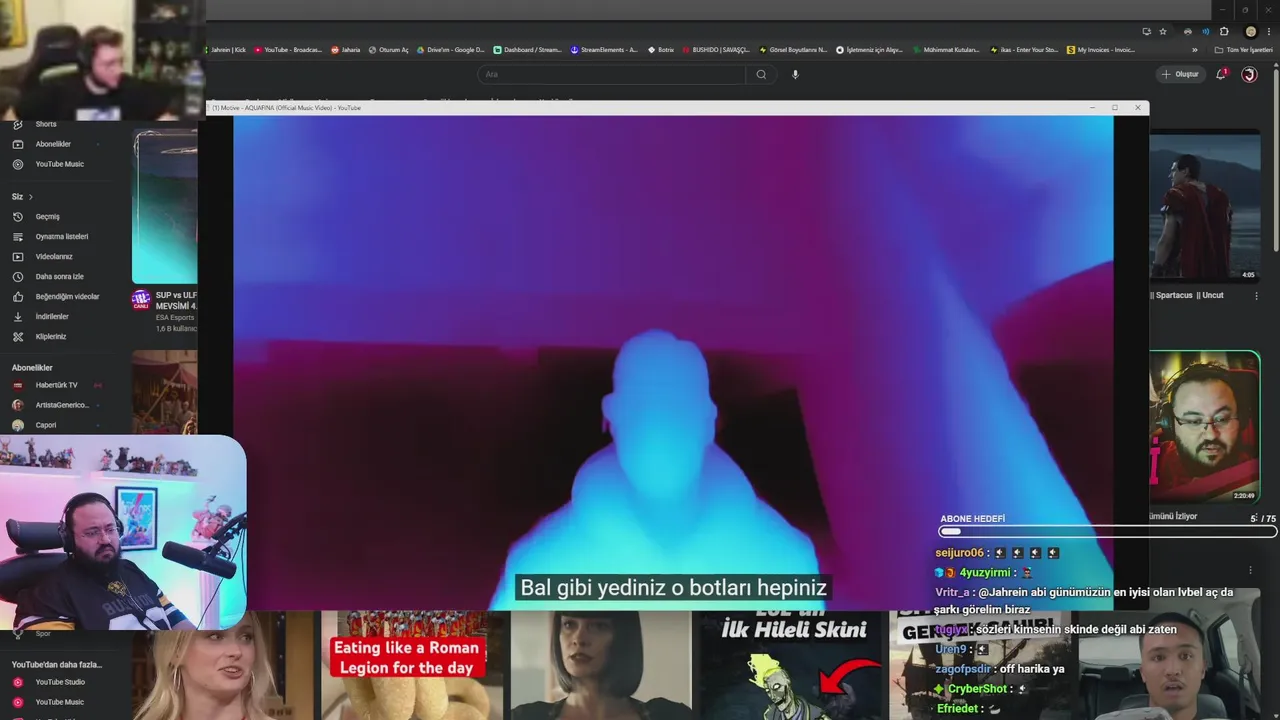Open Capori subscription channel
Viewport: 1280px width, 720px height.
[46, 425]
